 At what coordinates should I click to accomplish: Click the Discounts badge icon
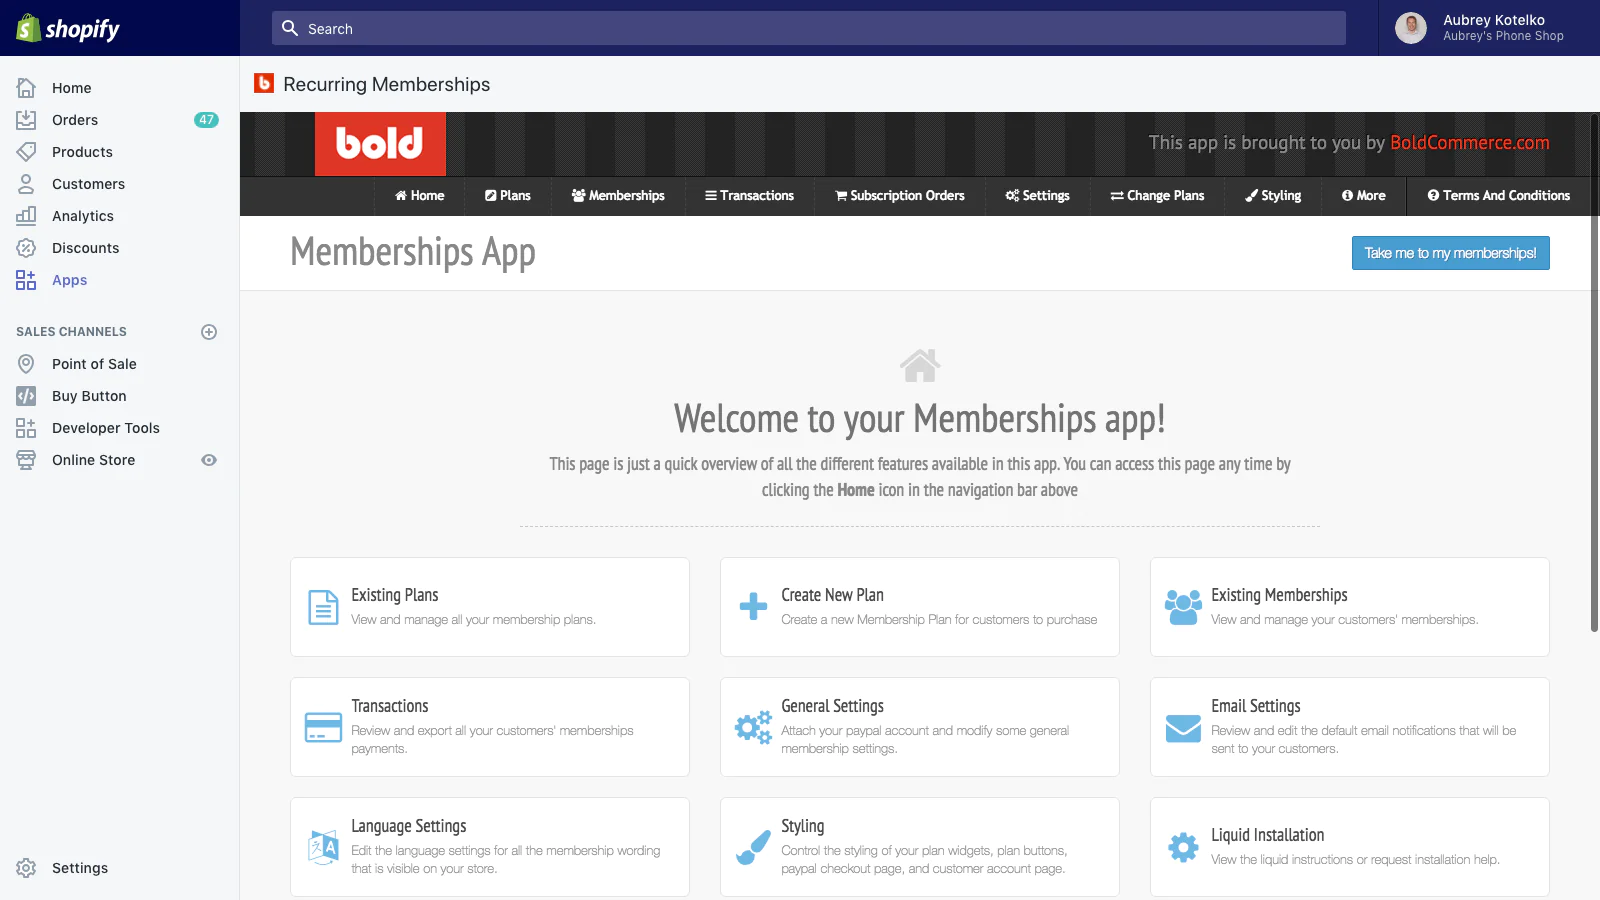coord(26,248)
